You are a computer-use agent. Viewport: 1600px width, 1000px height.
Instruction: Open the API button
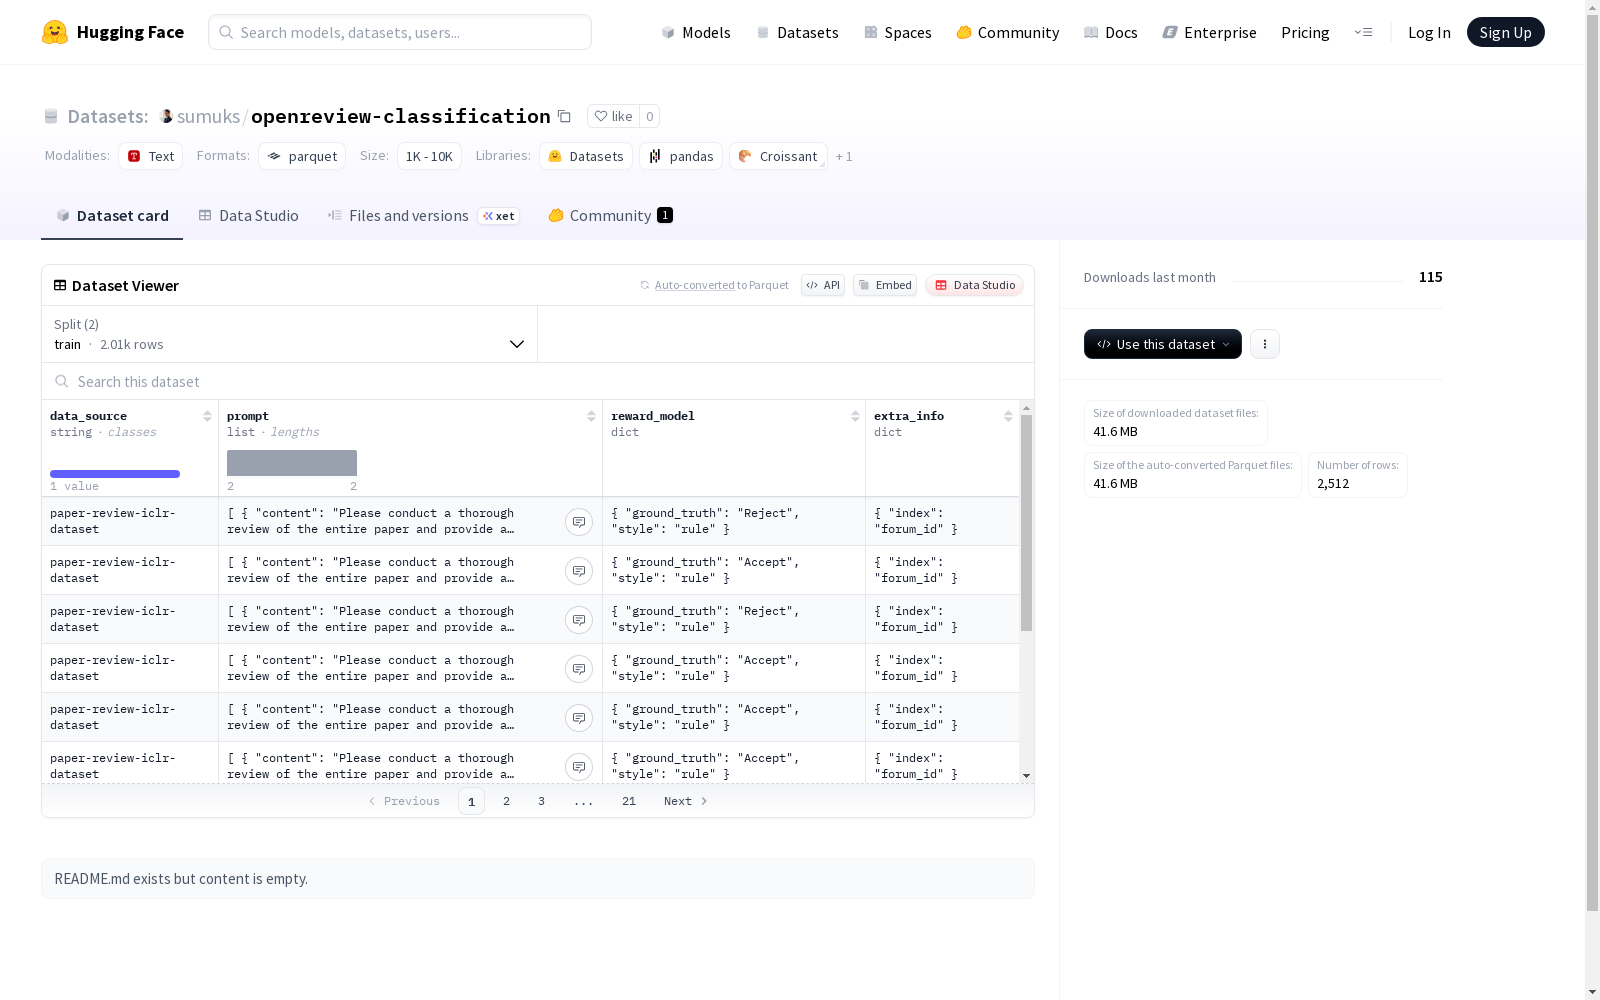tap(823, 285)
